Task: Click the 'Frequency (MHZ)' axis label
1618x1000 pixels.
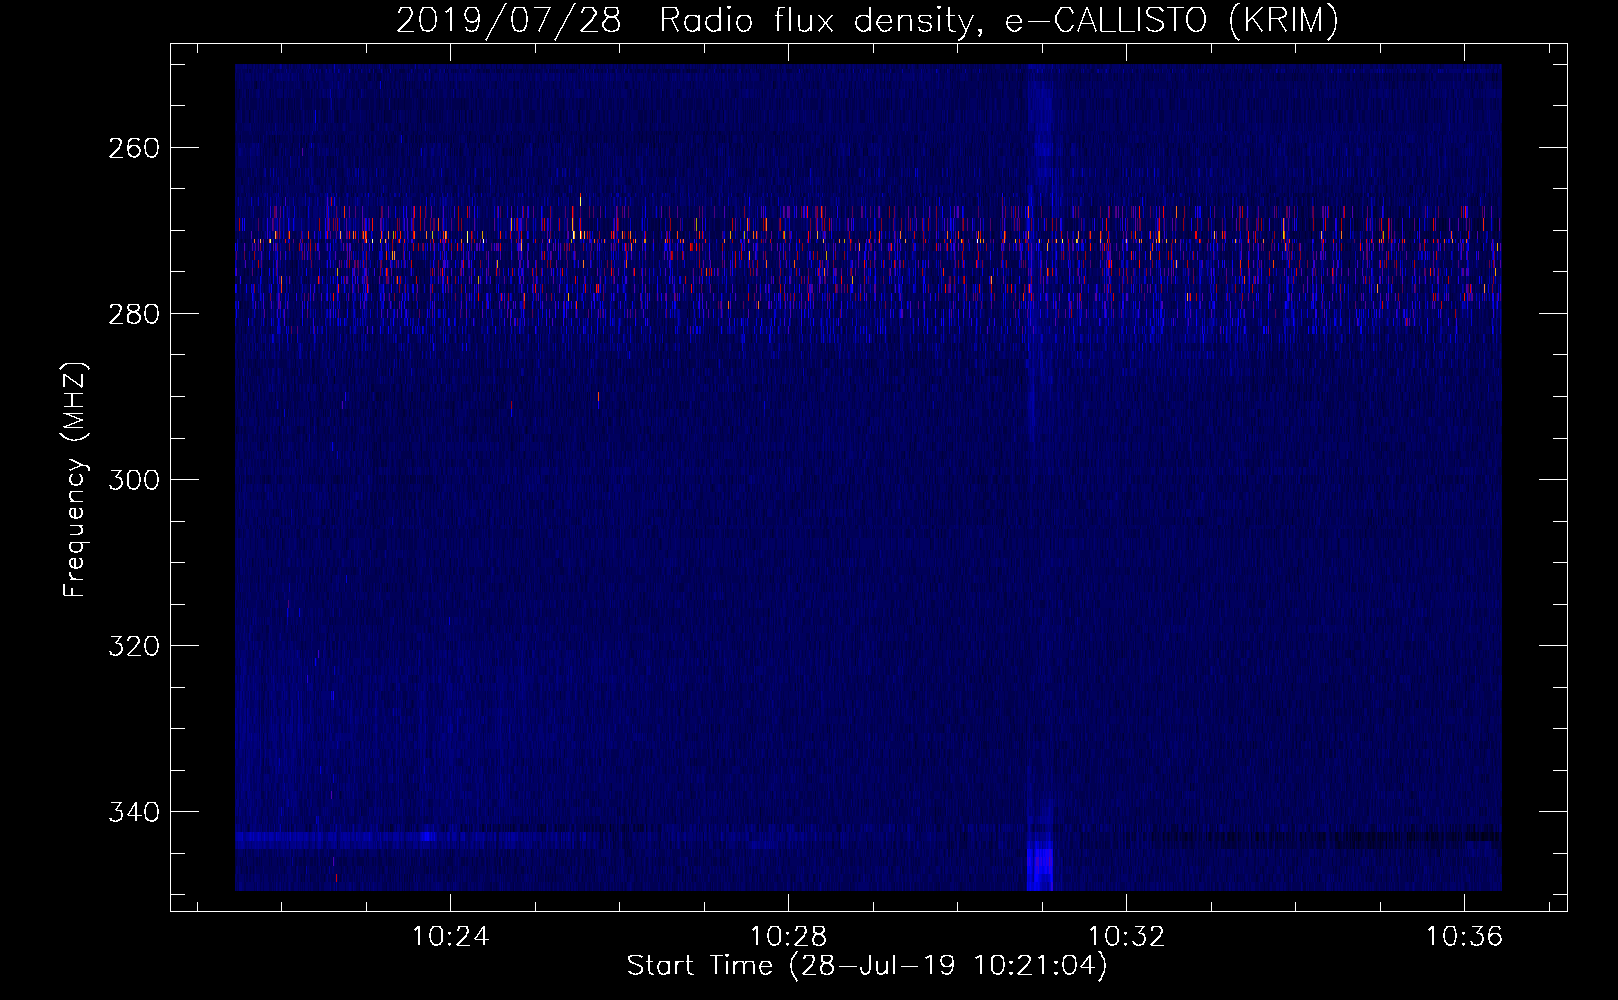Action: point(75,480)
